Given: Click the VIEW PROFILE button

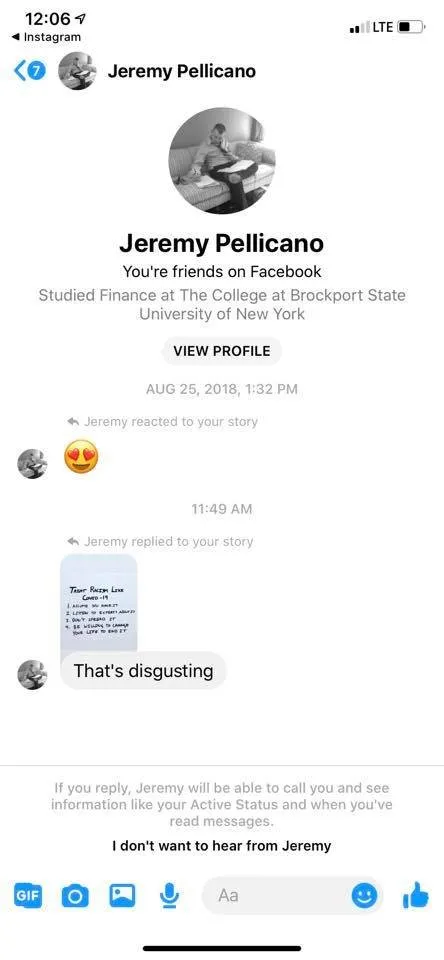Looking at the screenshot, I should coord(222,351).
